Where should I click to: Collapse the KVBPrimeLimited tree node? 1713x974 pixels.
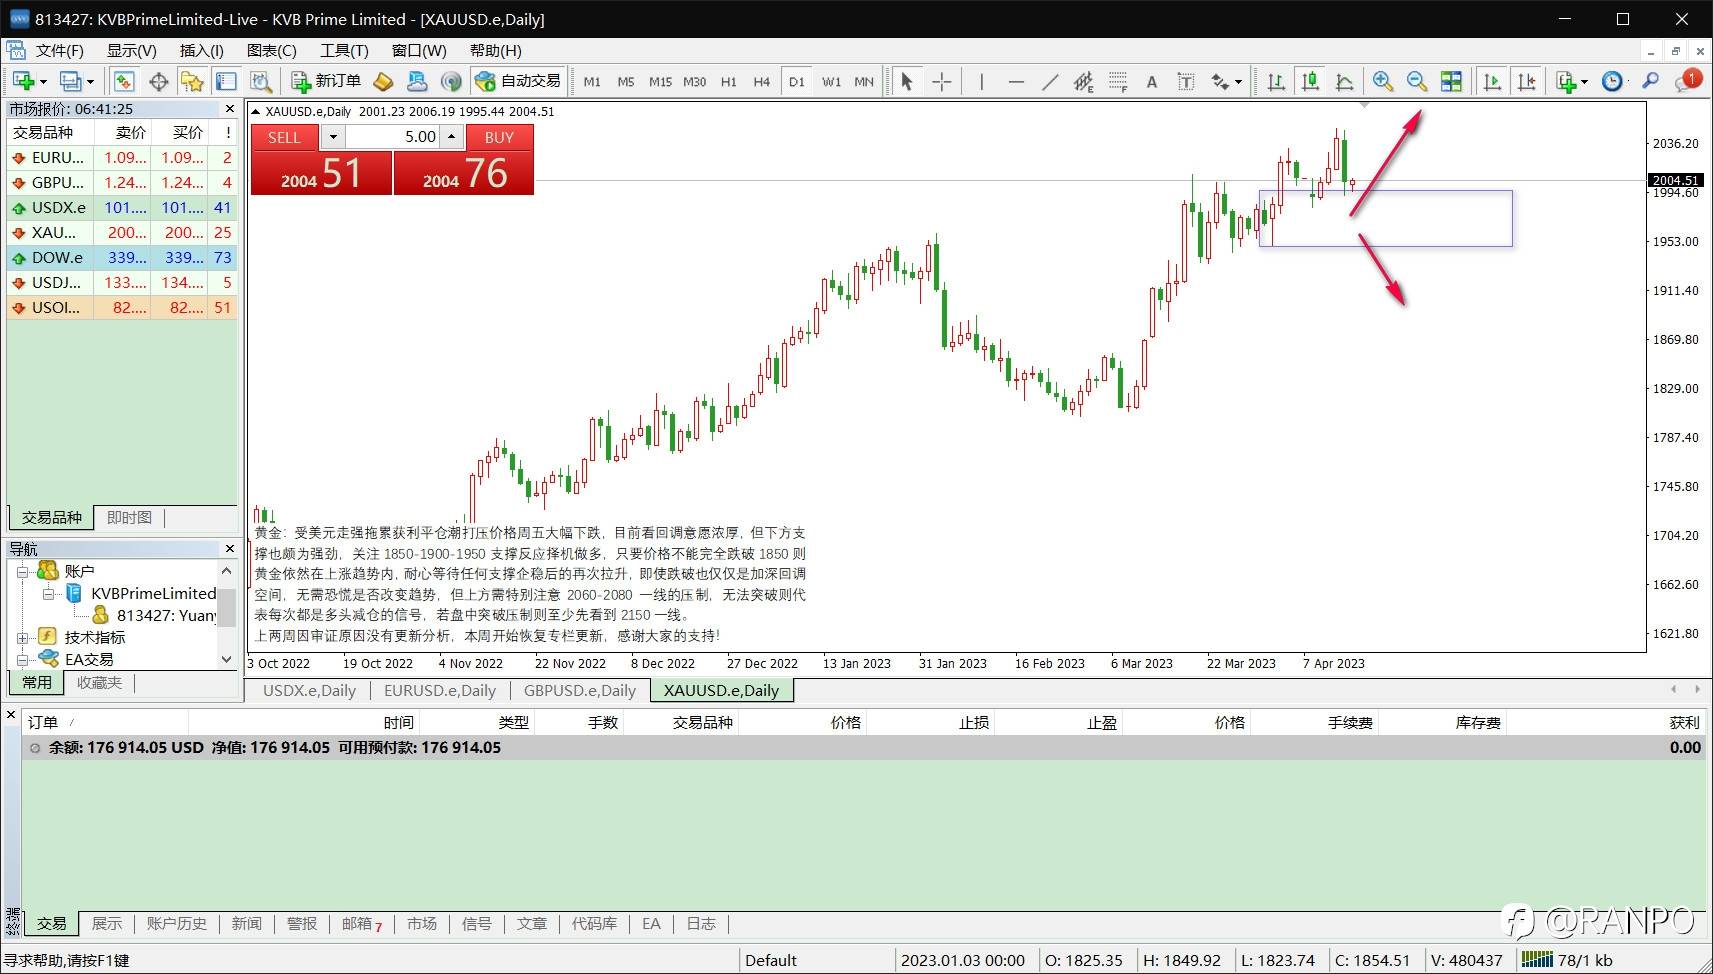pyautogui.click(x=48, y=593)
